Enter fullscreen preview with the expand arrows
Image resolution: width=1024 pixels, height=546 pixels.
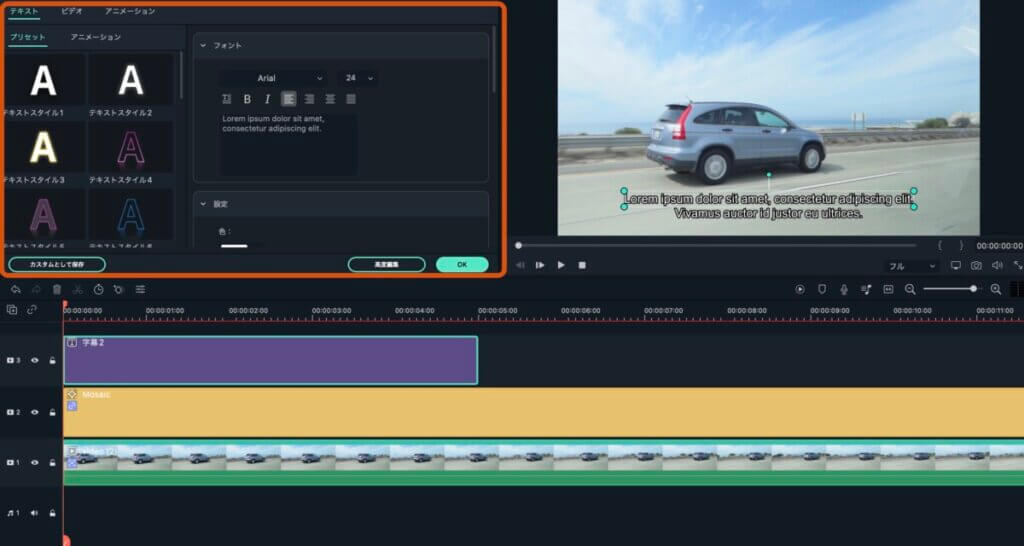point(1018,265)
